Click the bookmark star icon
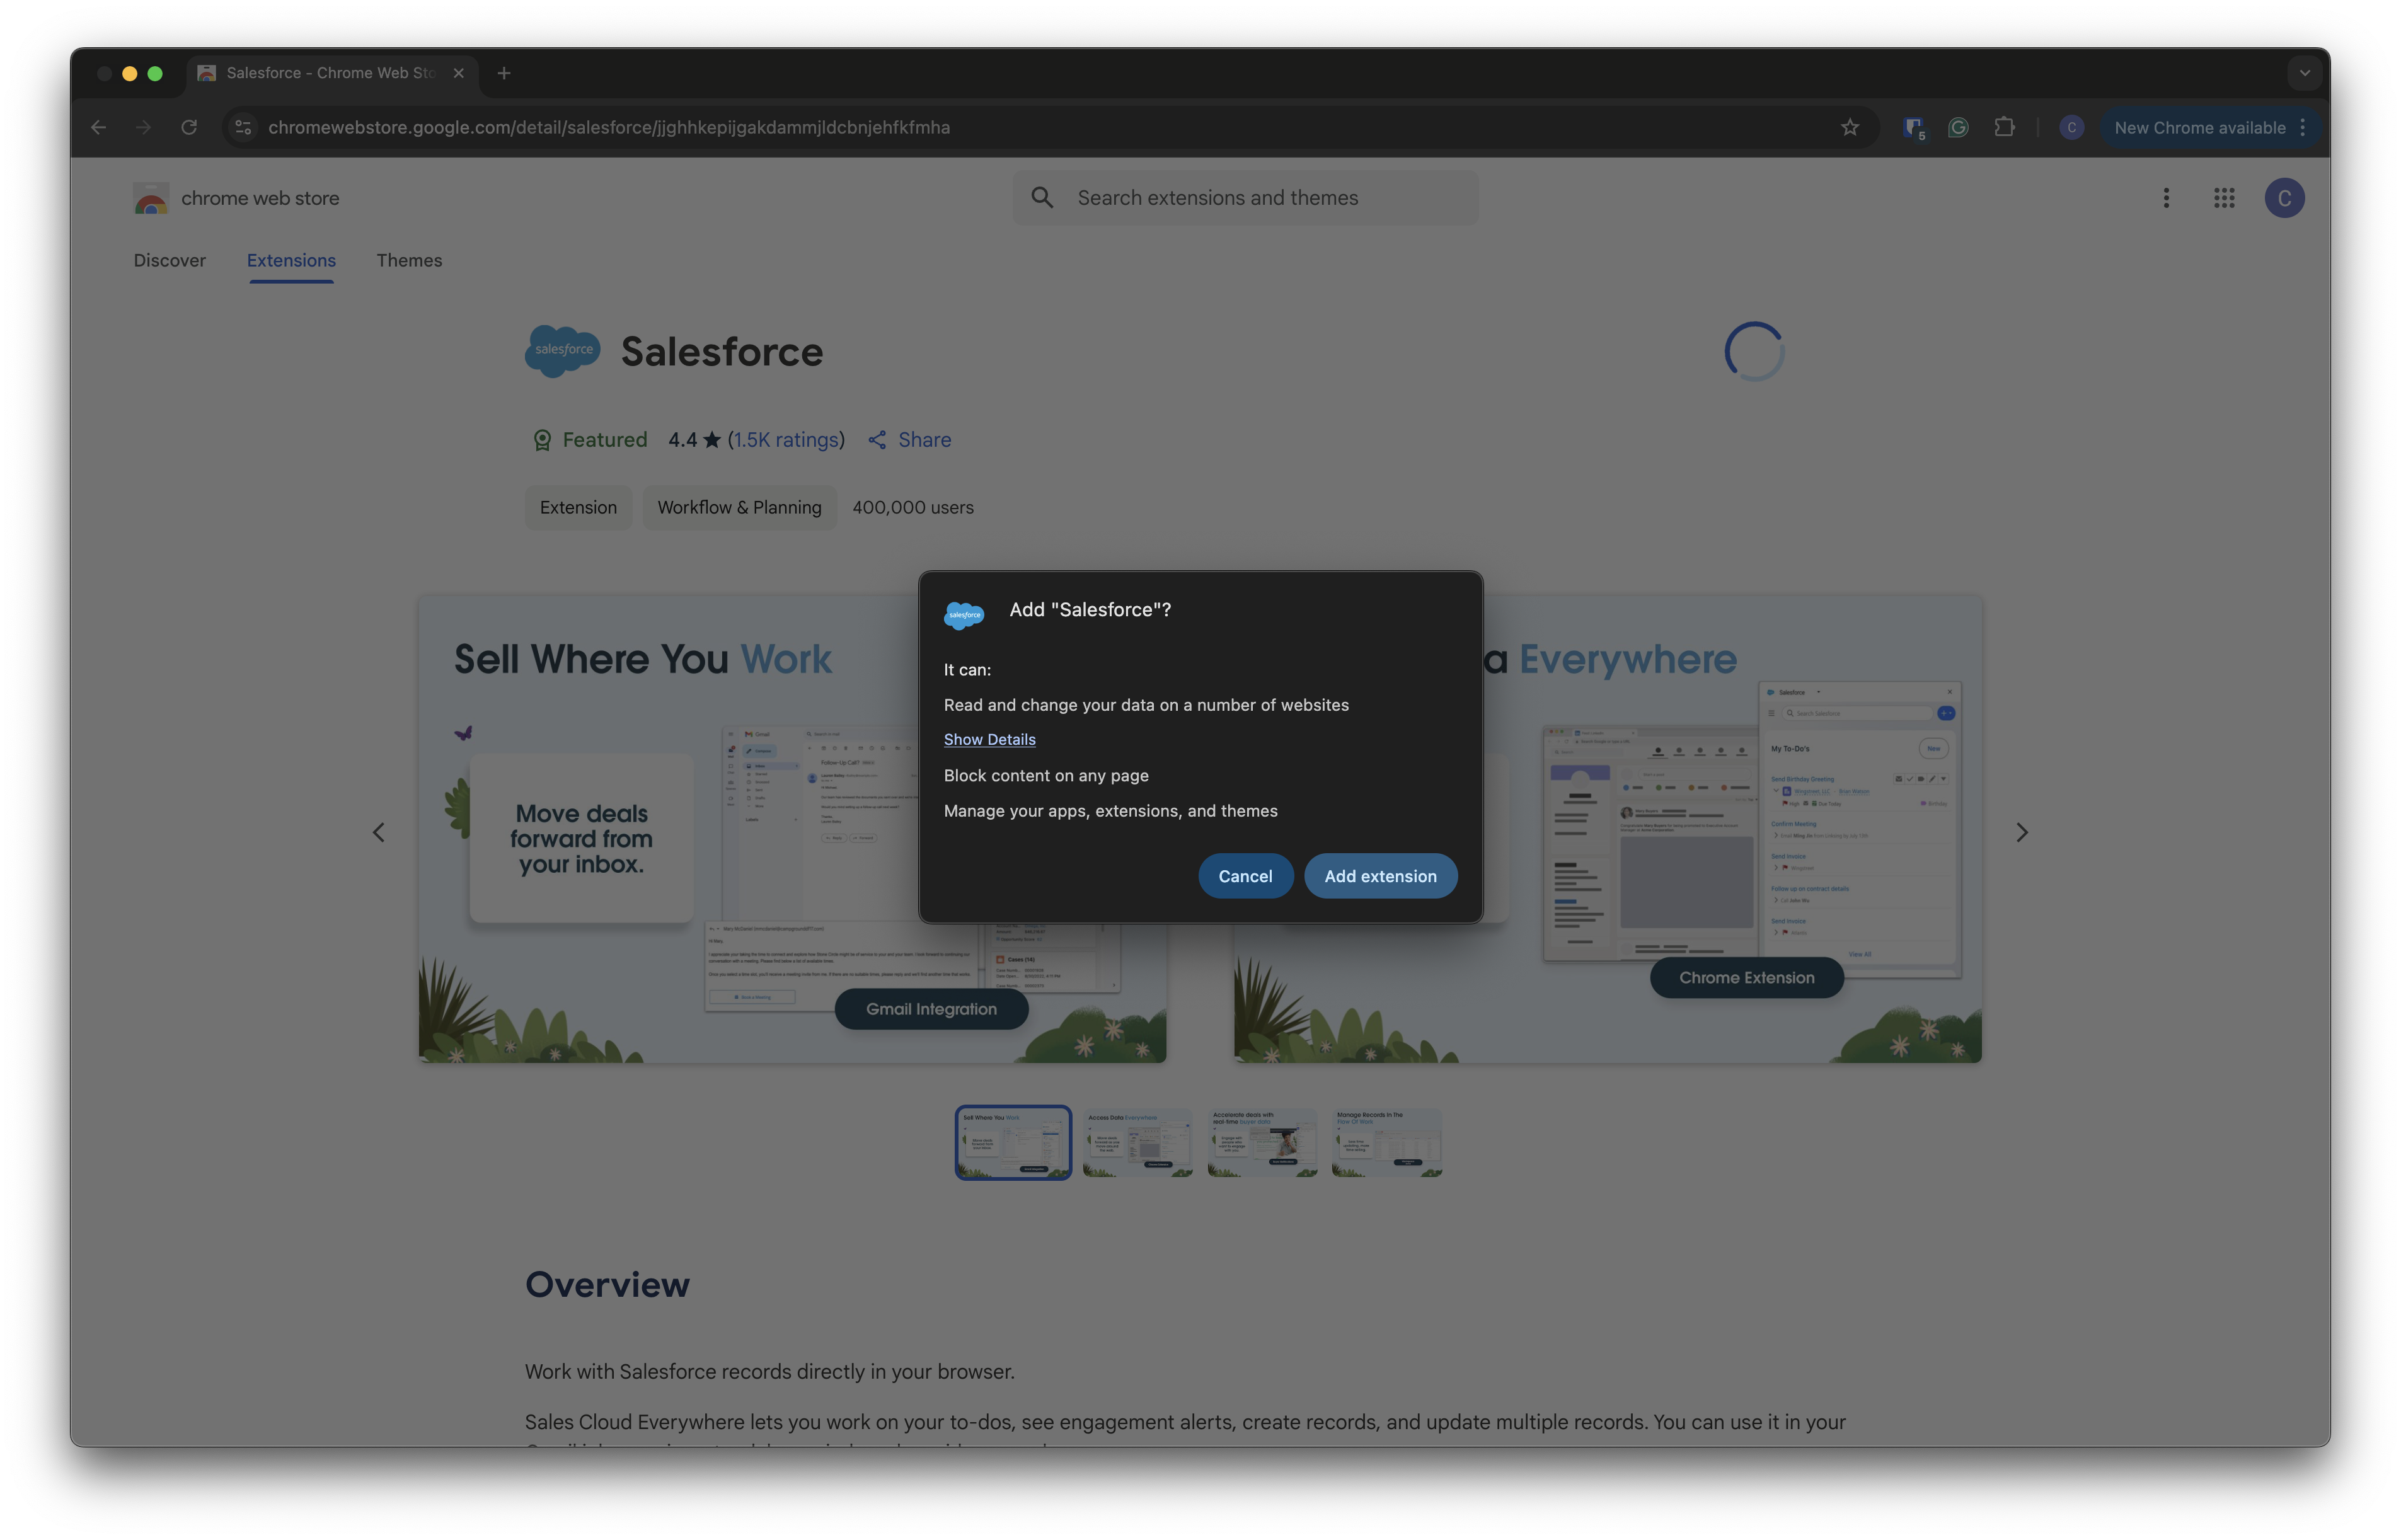Screen dimensions: 2401x1540 (x=1849, y=127)
